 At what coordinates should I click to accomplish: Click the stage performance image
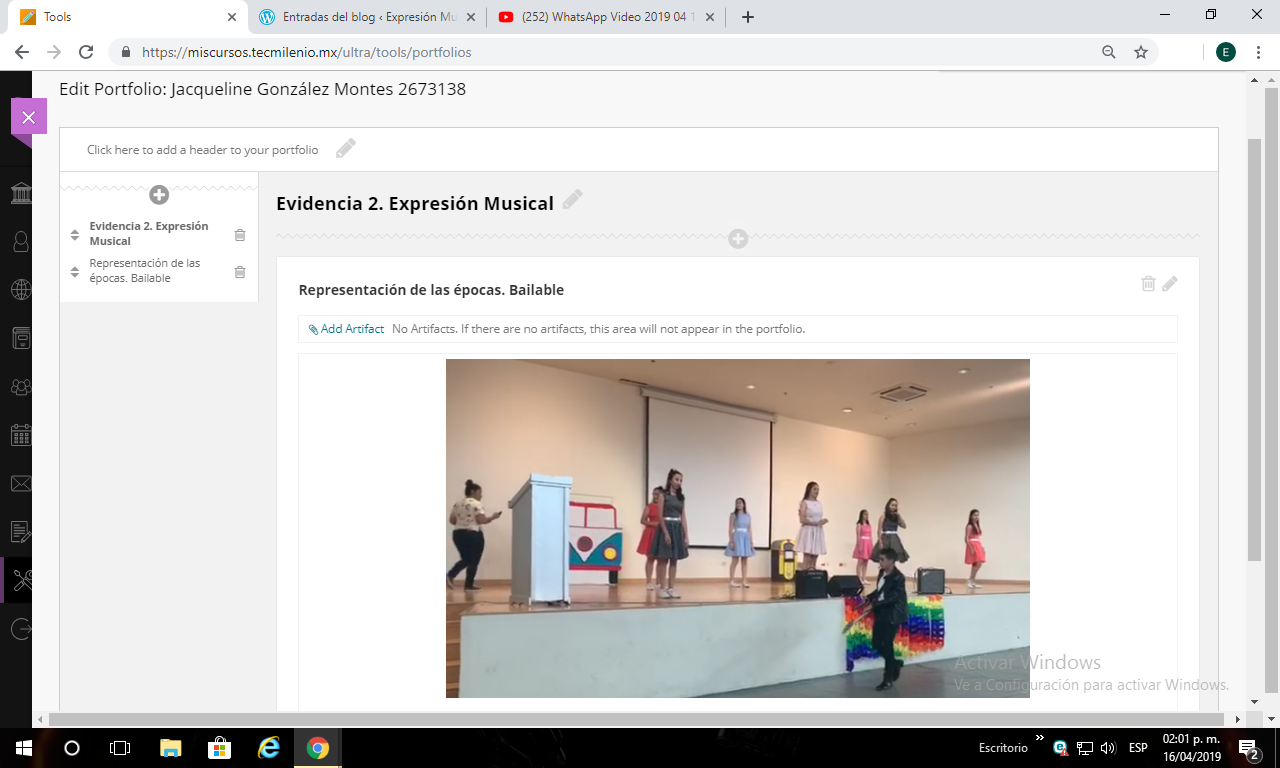coord(737,528)
